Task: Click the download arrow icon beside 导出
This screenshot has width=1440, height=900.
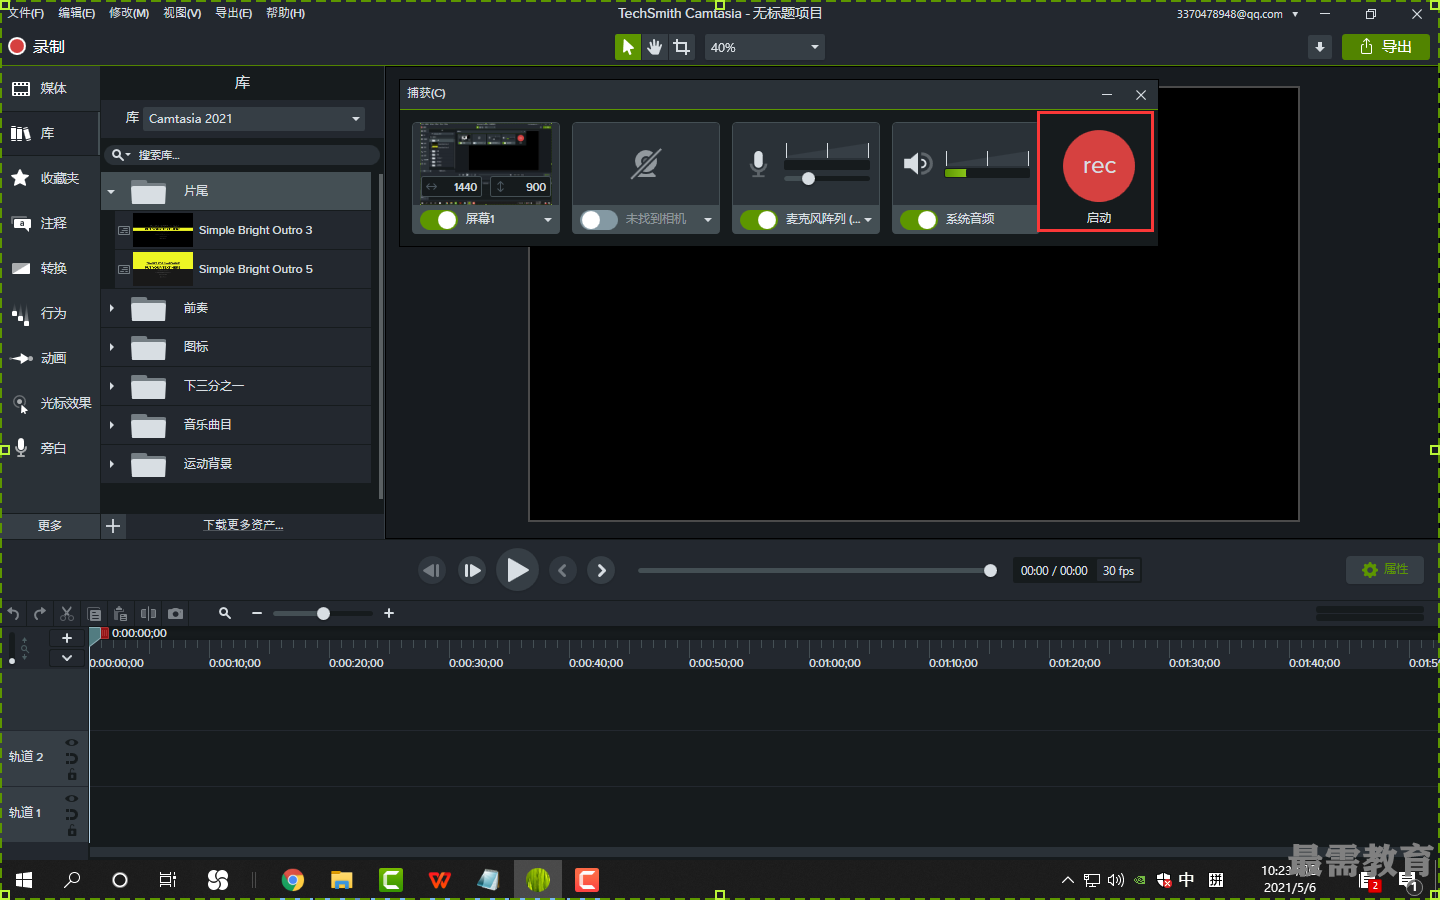Action: (1320, 47)
